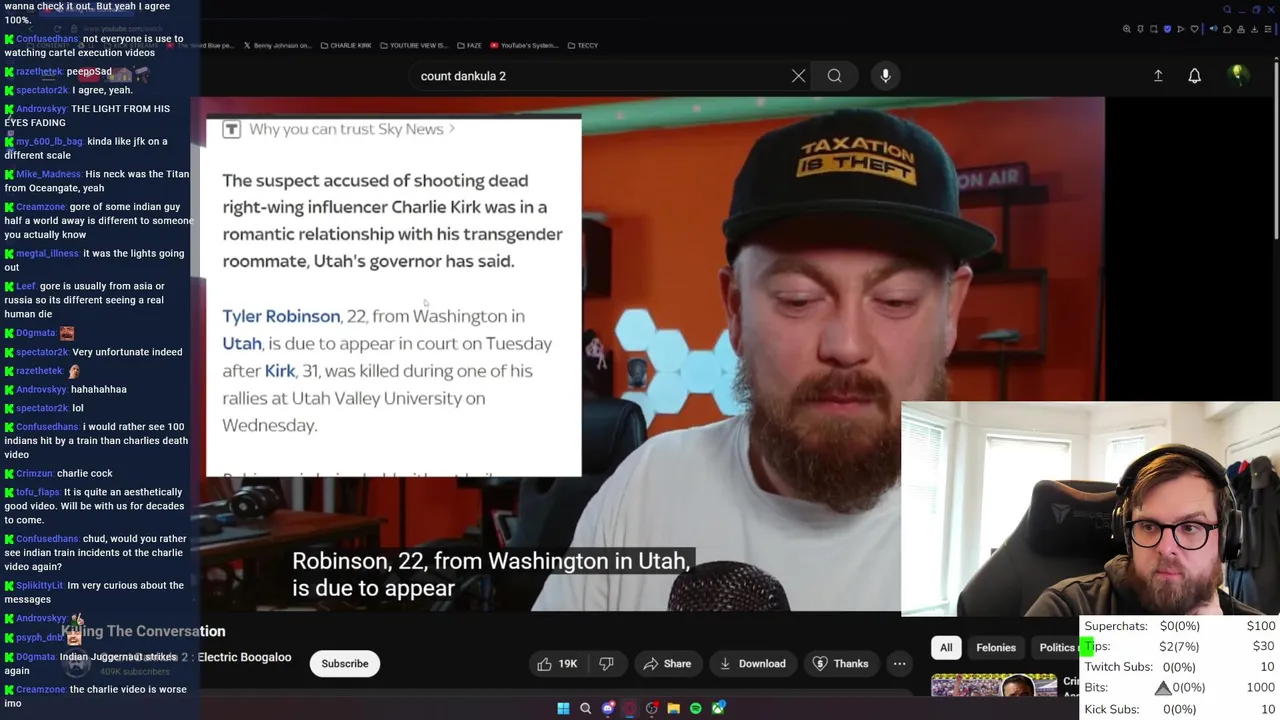Click chat username 'SplikittyLit'

39,586
